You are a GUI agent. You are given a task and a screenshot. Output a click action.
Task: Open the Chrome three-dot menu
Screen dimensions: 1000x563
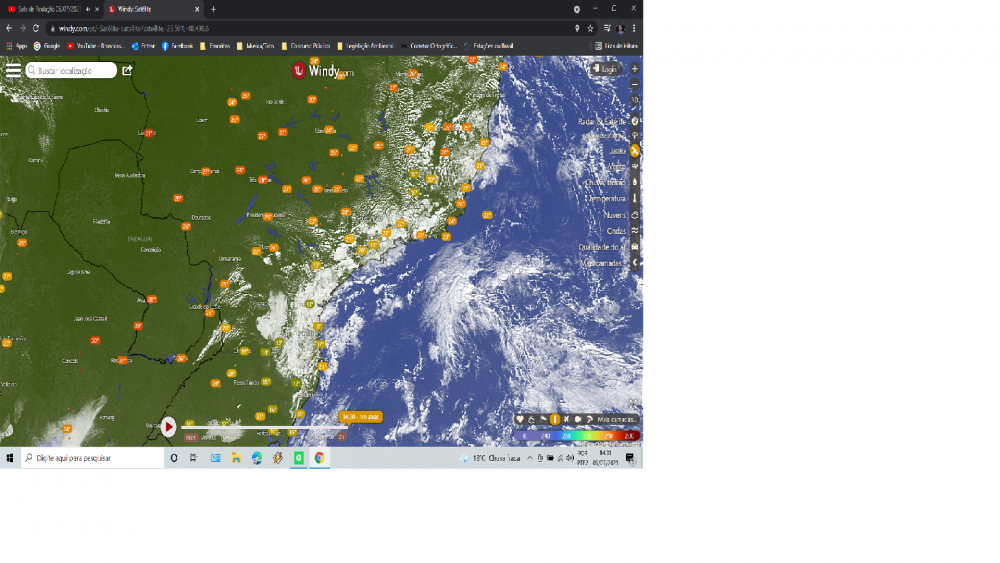tap(634, 28)
